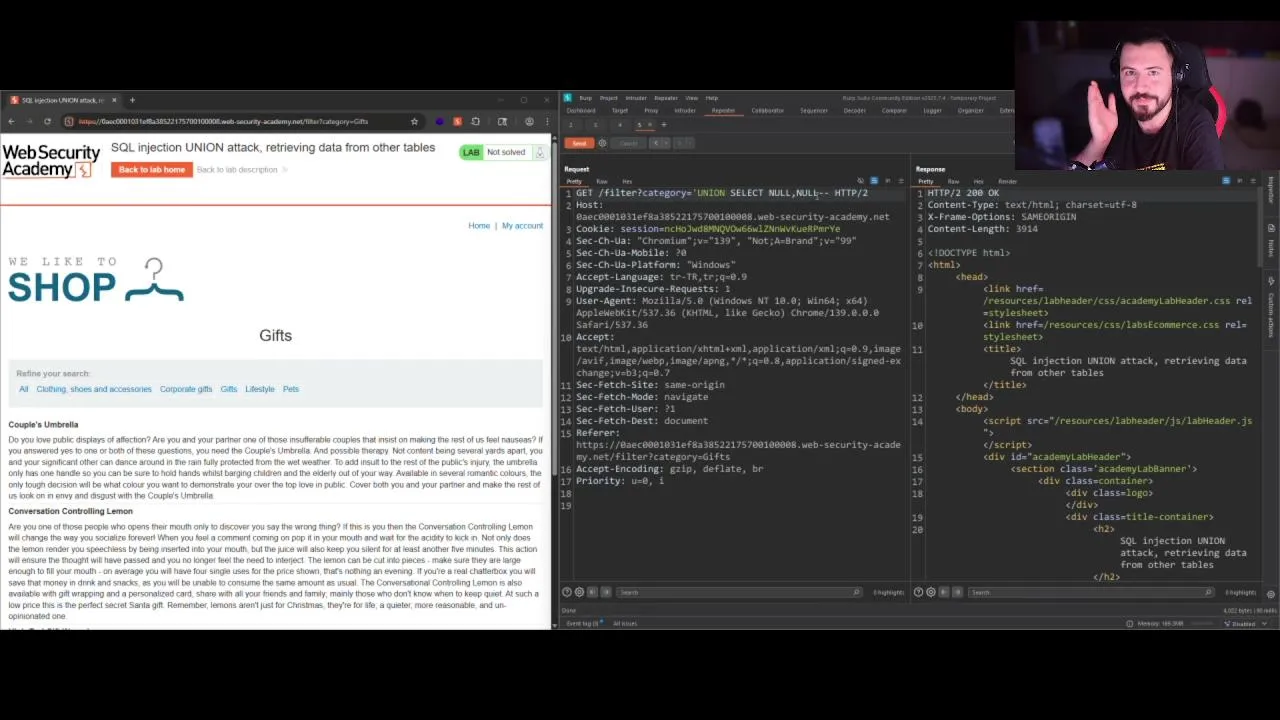Open Chrome profile icon

(x=529, y=122)
